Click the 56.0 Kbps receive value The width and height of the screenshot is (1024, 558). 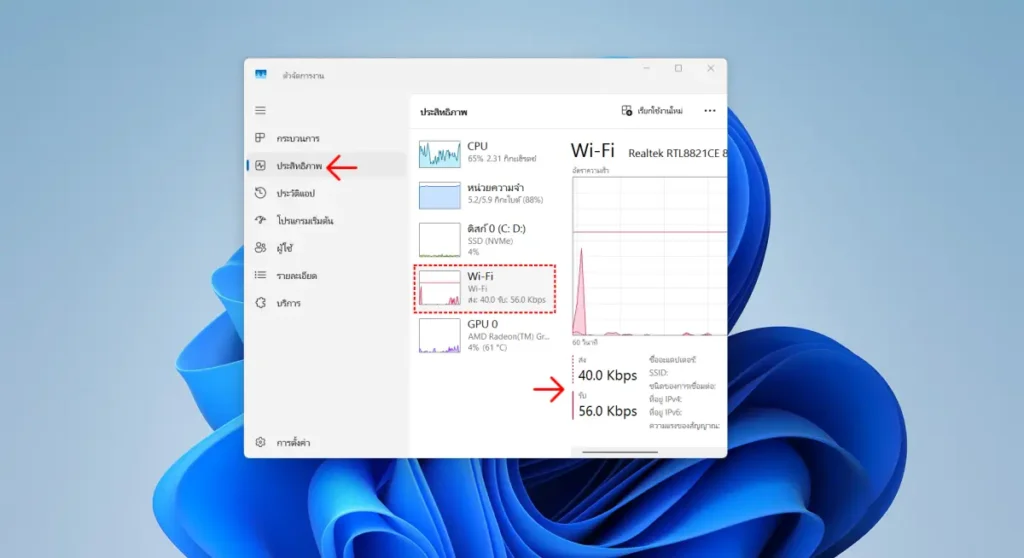[607, 411]
